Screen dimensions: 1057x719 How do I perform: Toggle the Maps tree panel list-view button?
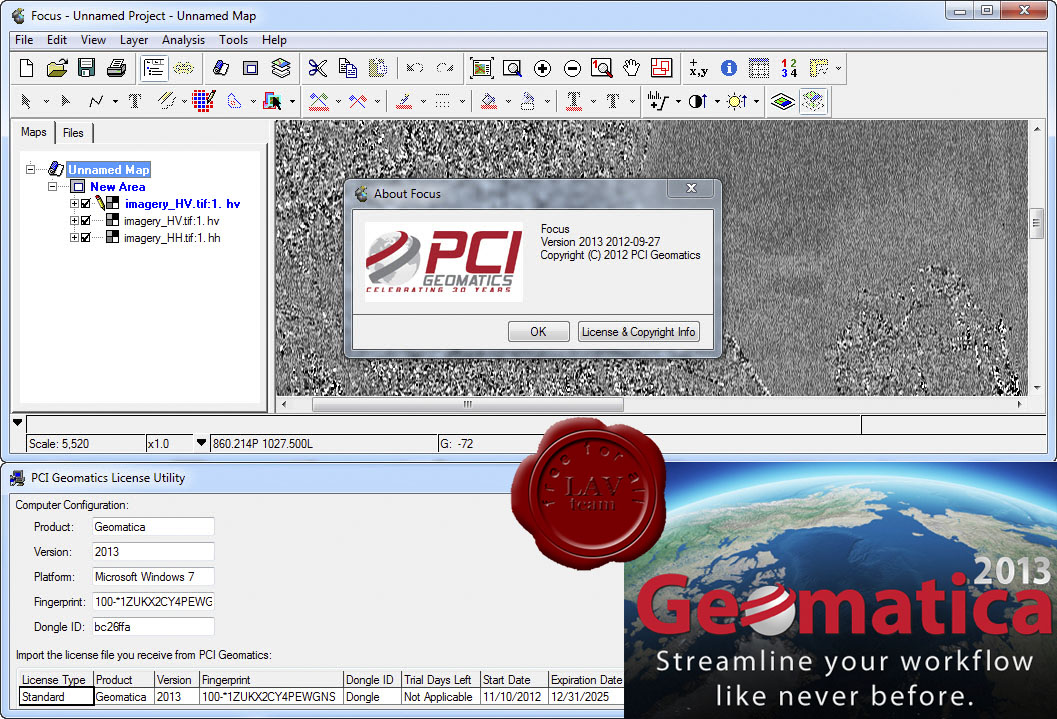coord(154,68)
